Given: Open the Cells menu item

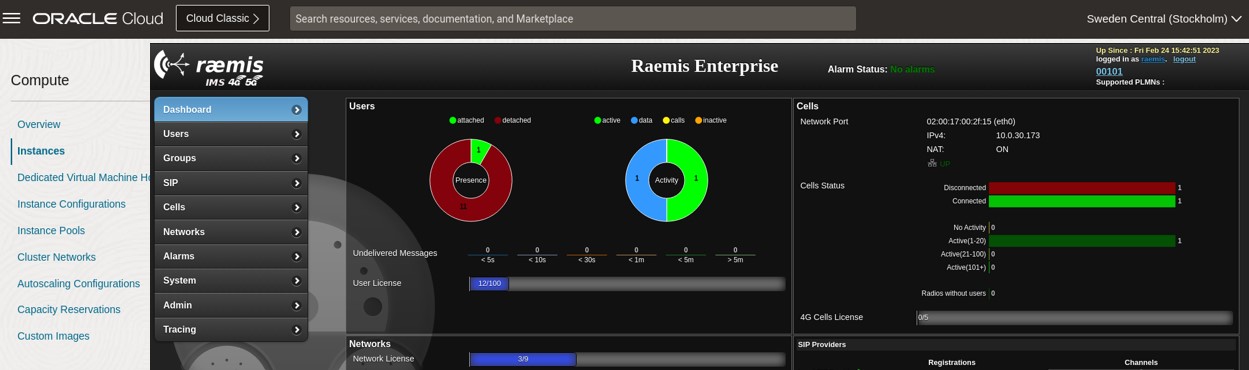Looking at the screenshot, I should point(231,207).
